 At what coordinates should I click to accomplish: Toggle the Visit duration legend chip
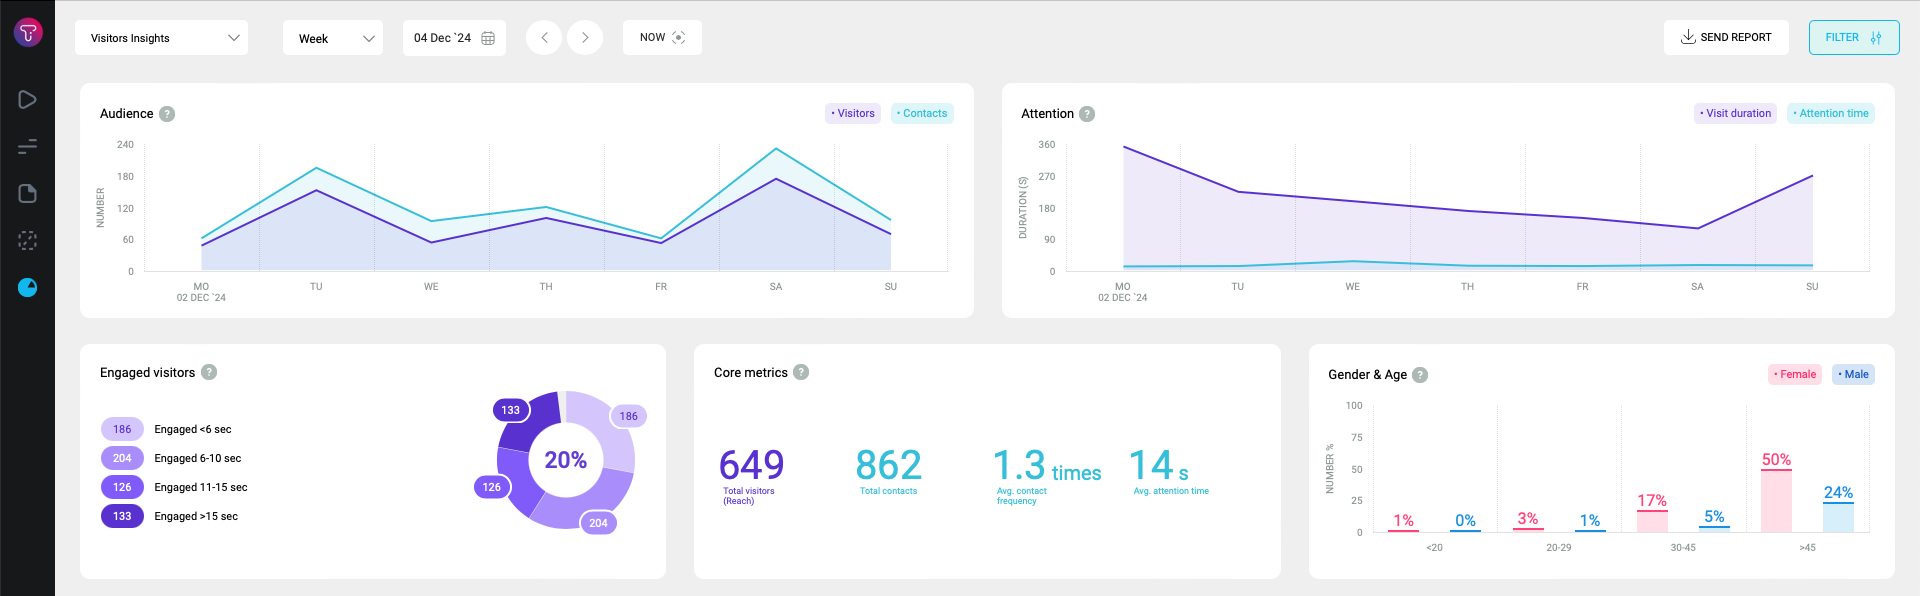pyautogui.click(x=1735, y=114)
